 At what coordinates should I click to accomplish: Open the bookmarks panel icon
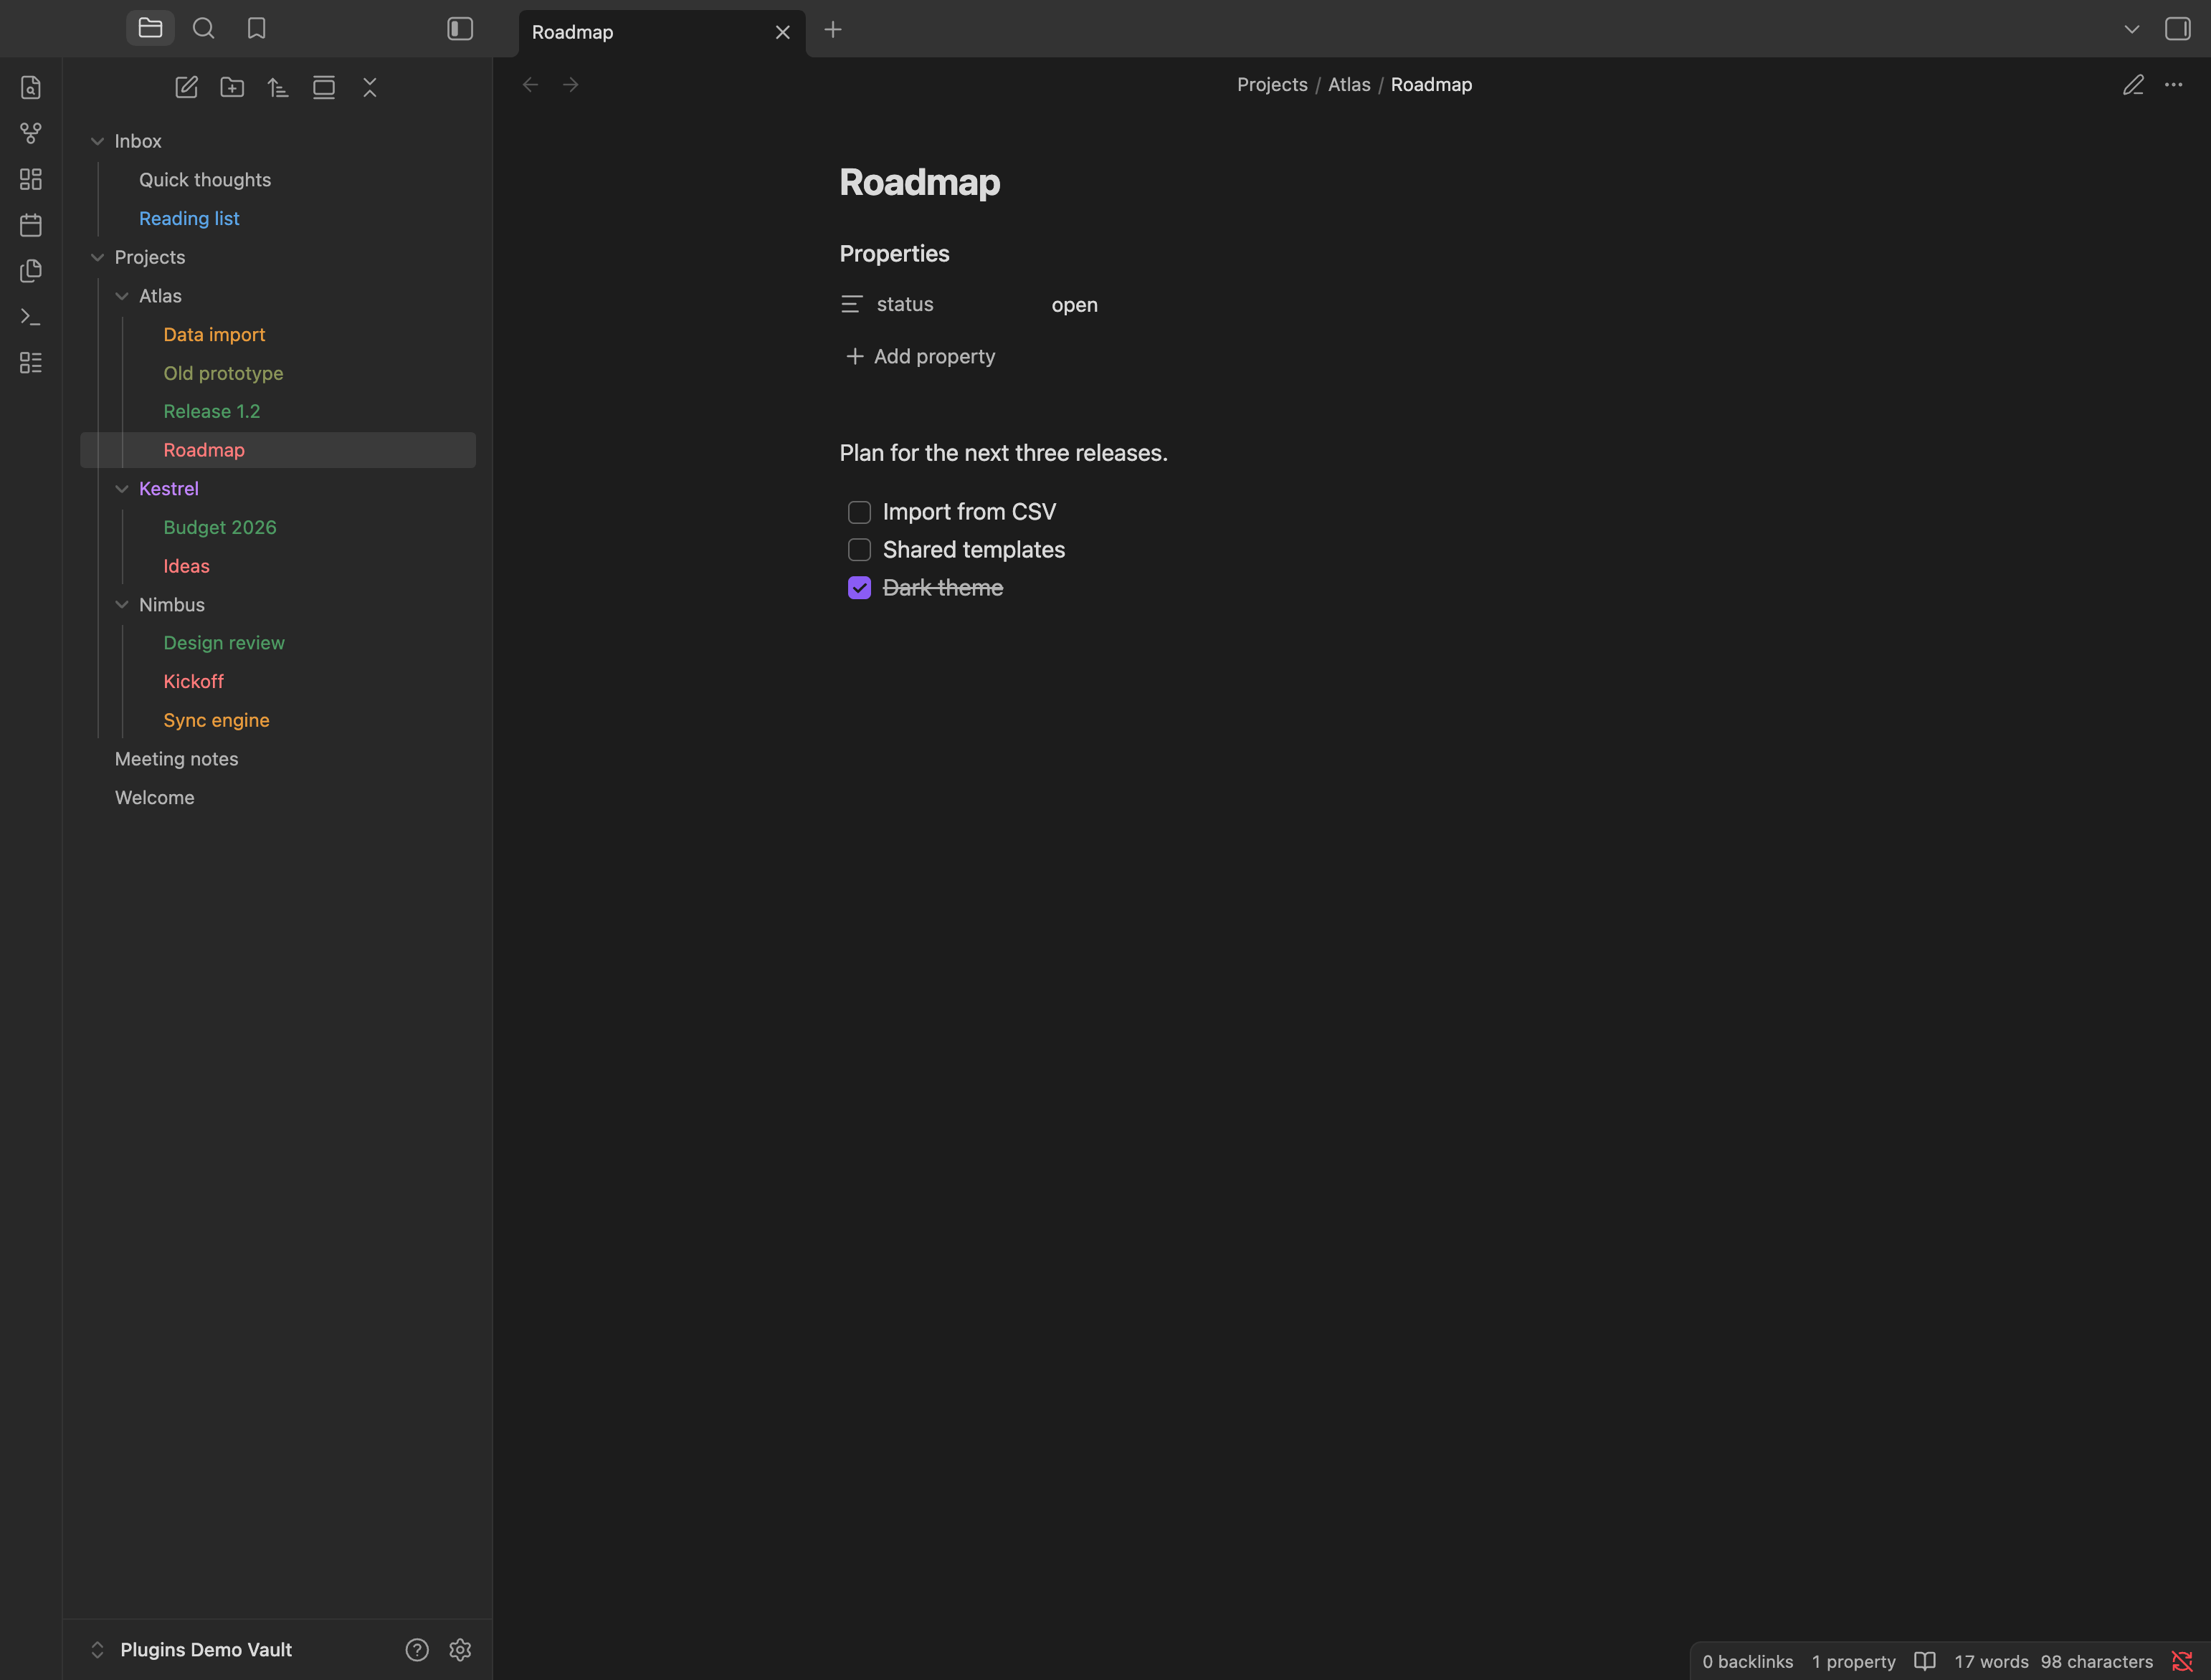tap(256, 28)
